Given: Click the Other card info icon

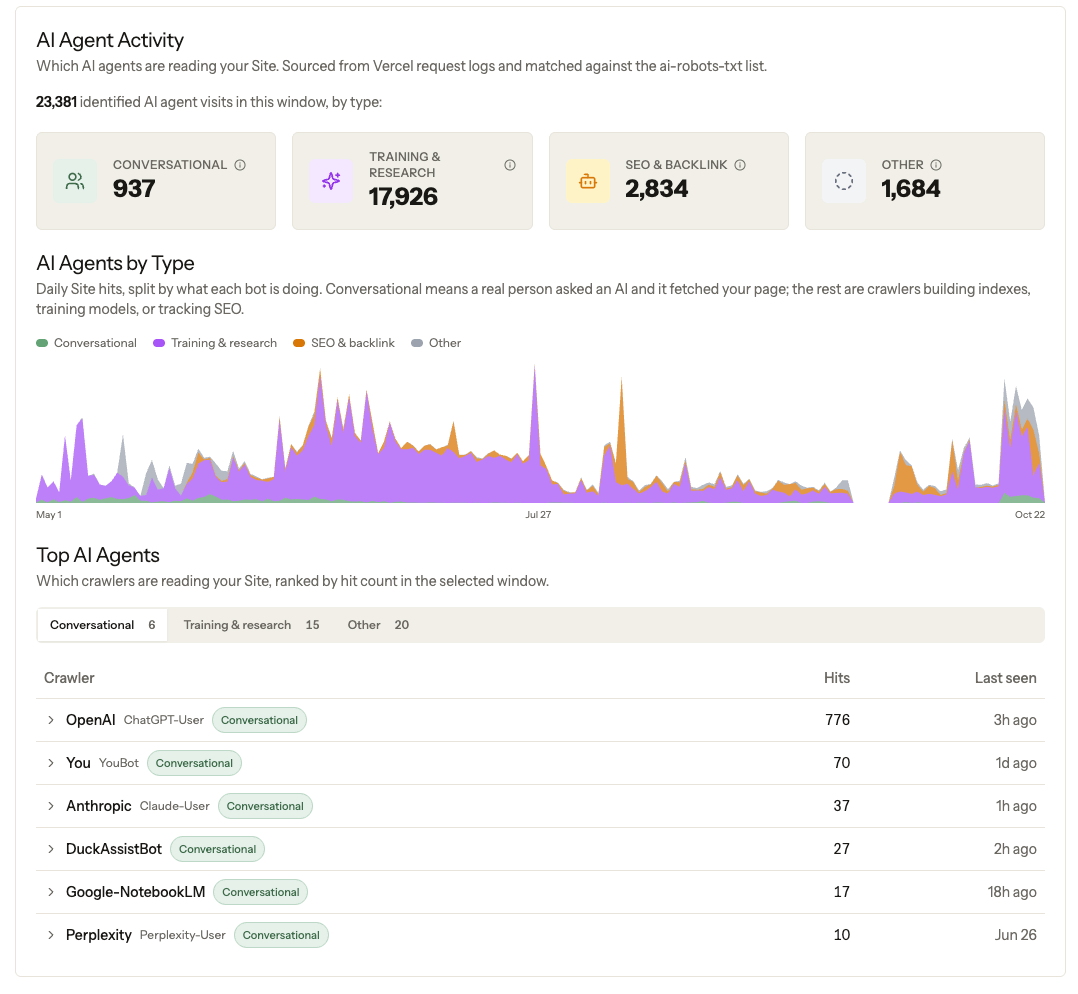Looking at the screenshot, I should coord(936,165).
